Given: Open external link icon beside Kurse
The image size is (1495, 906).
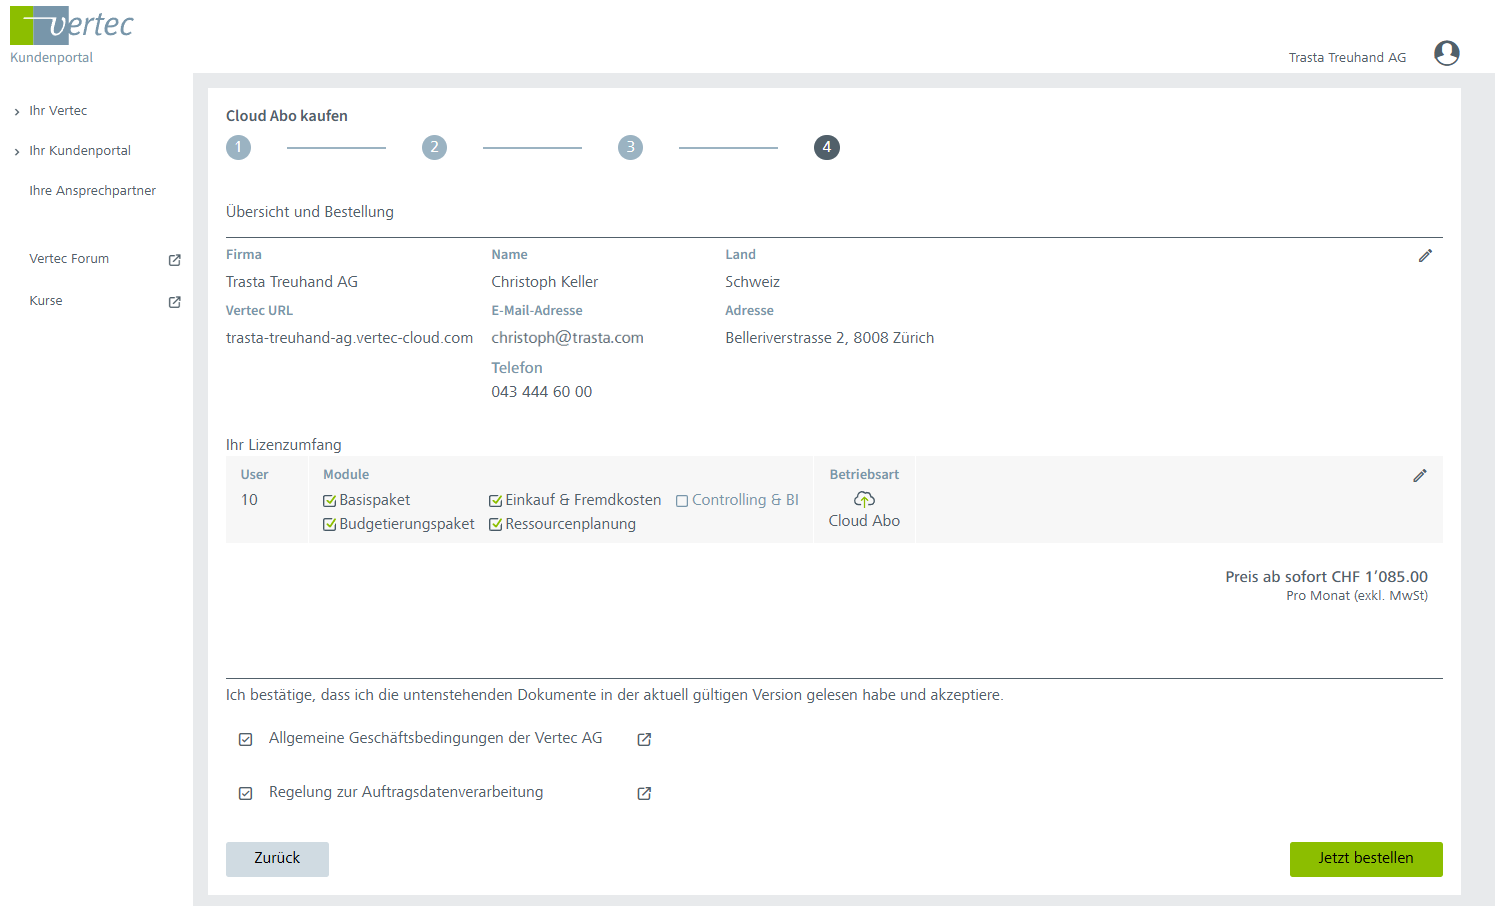Looking at the screenshot, I should pyautogui.click(x=175, y=302).
